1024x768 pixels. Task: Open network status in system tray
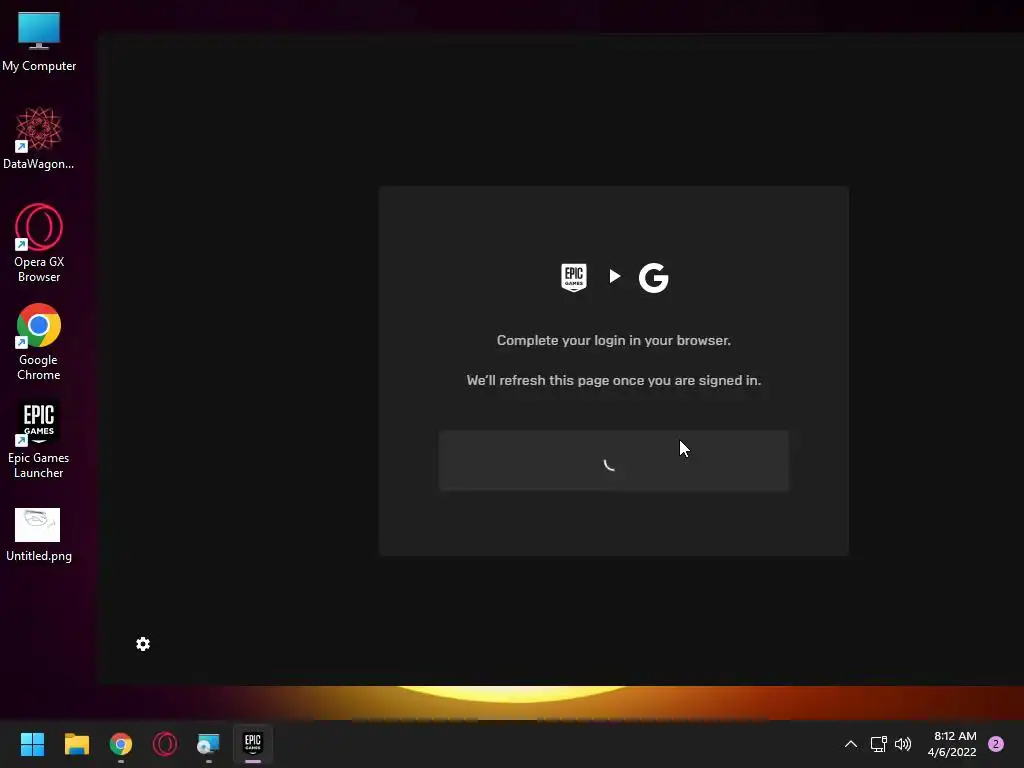click(878, 744)
